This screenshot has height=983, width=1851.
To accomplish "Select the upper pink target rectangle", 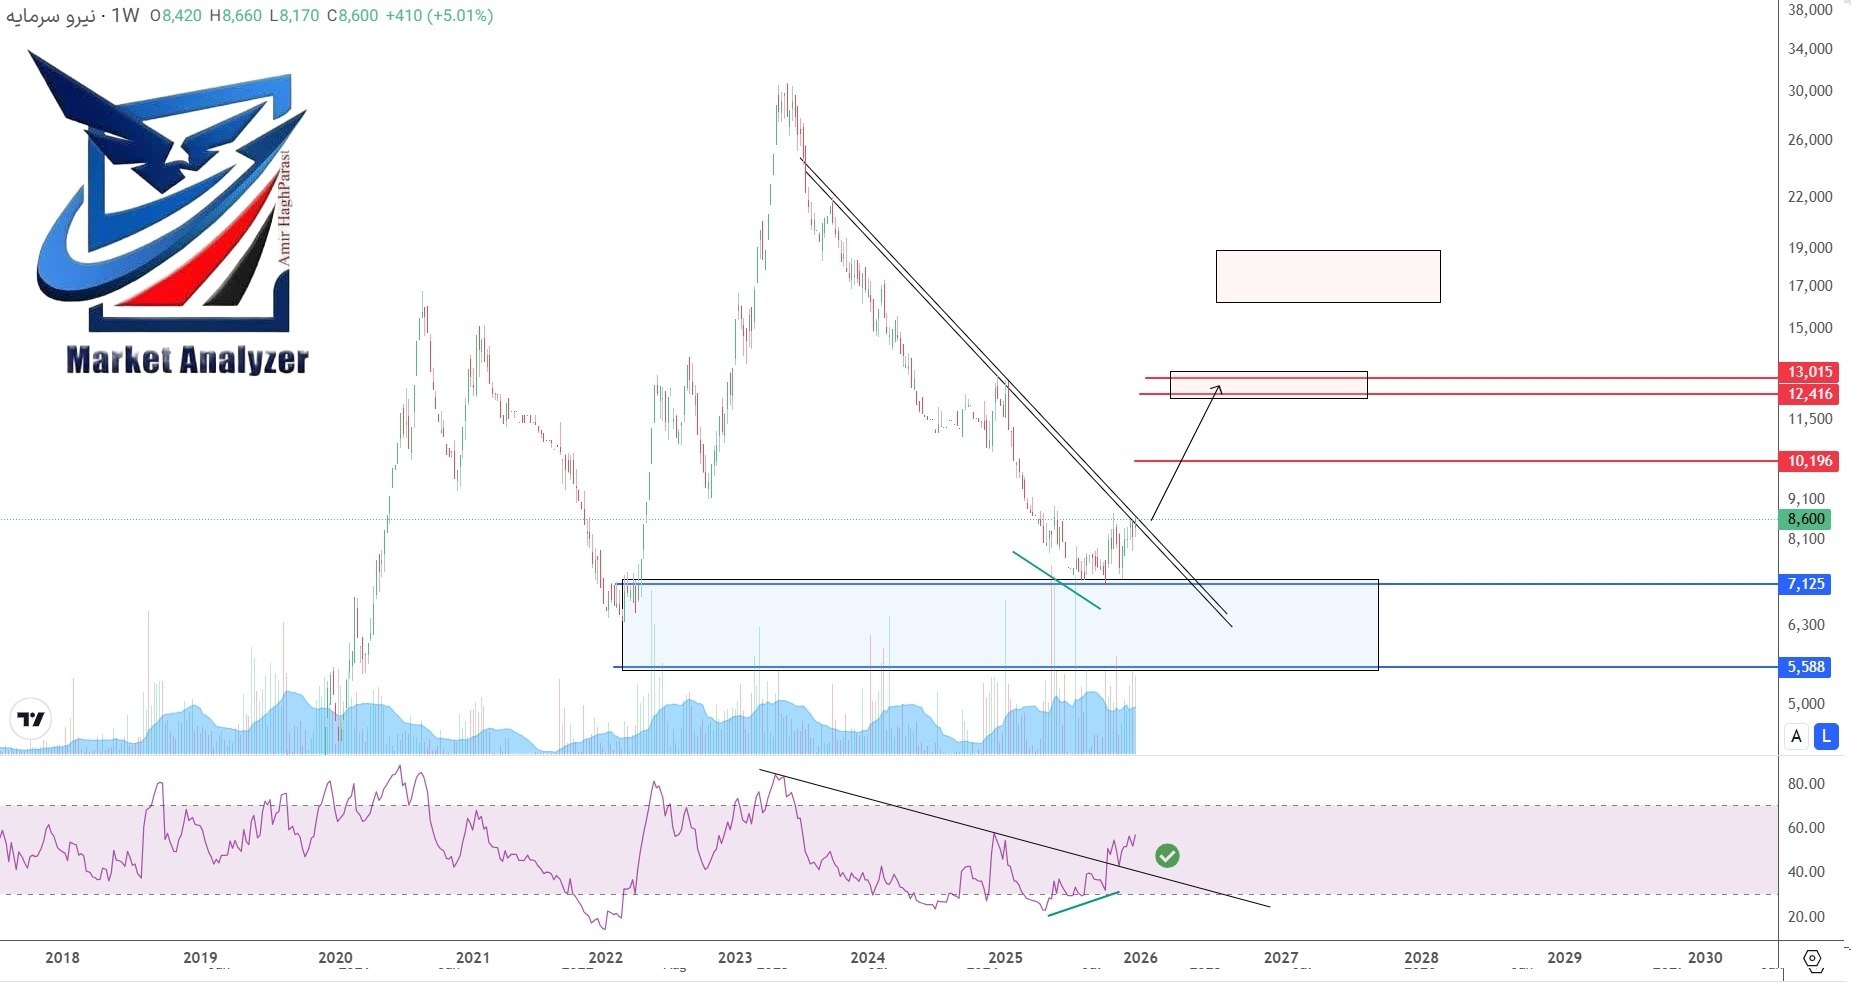I will [1327, 276].
